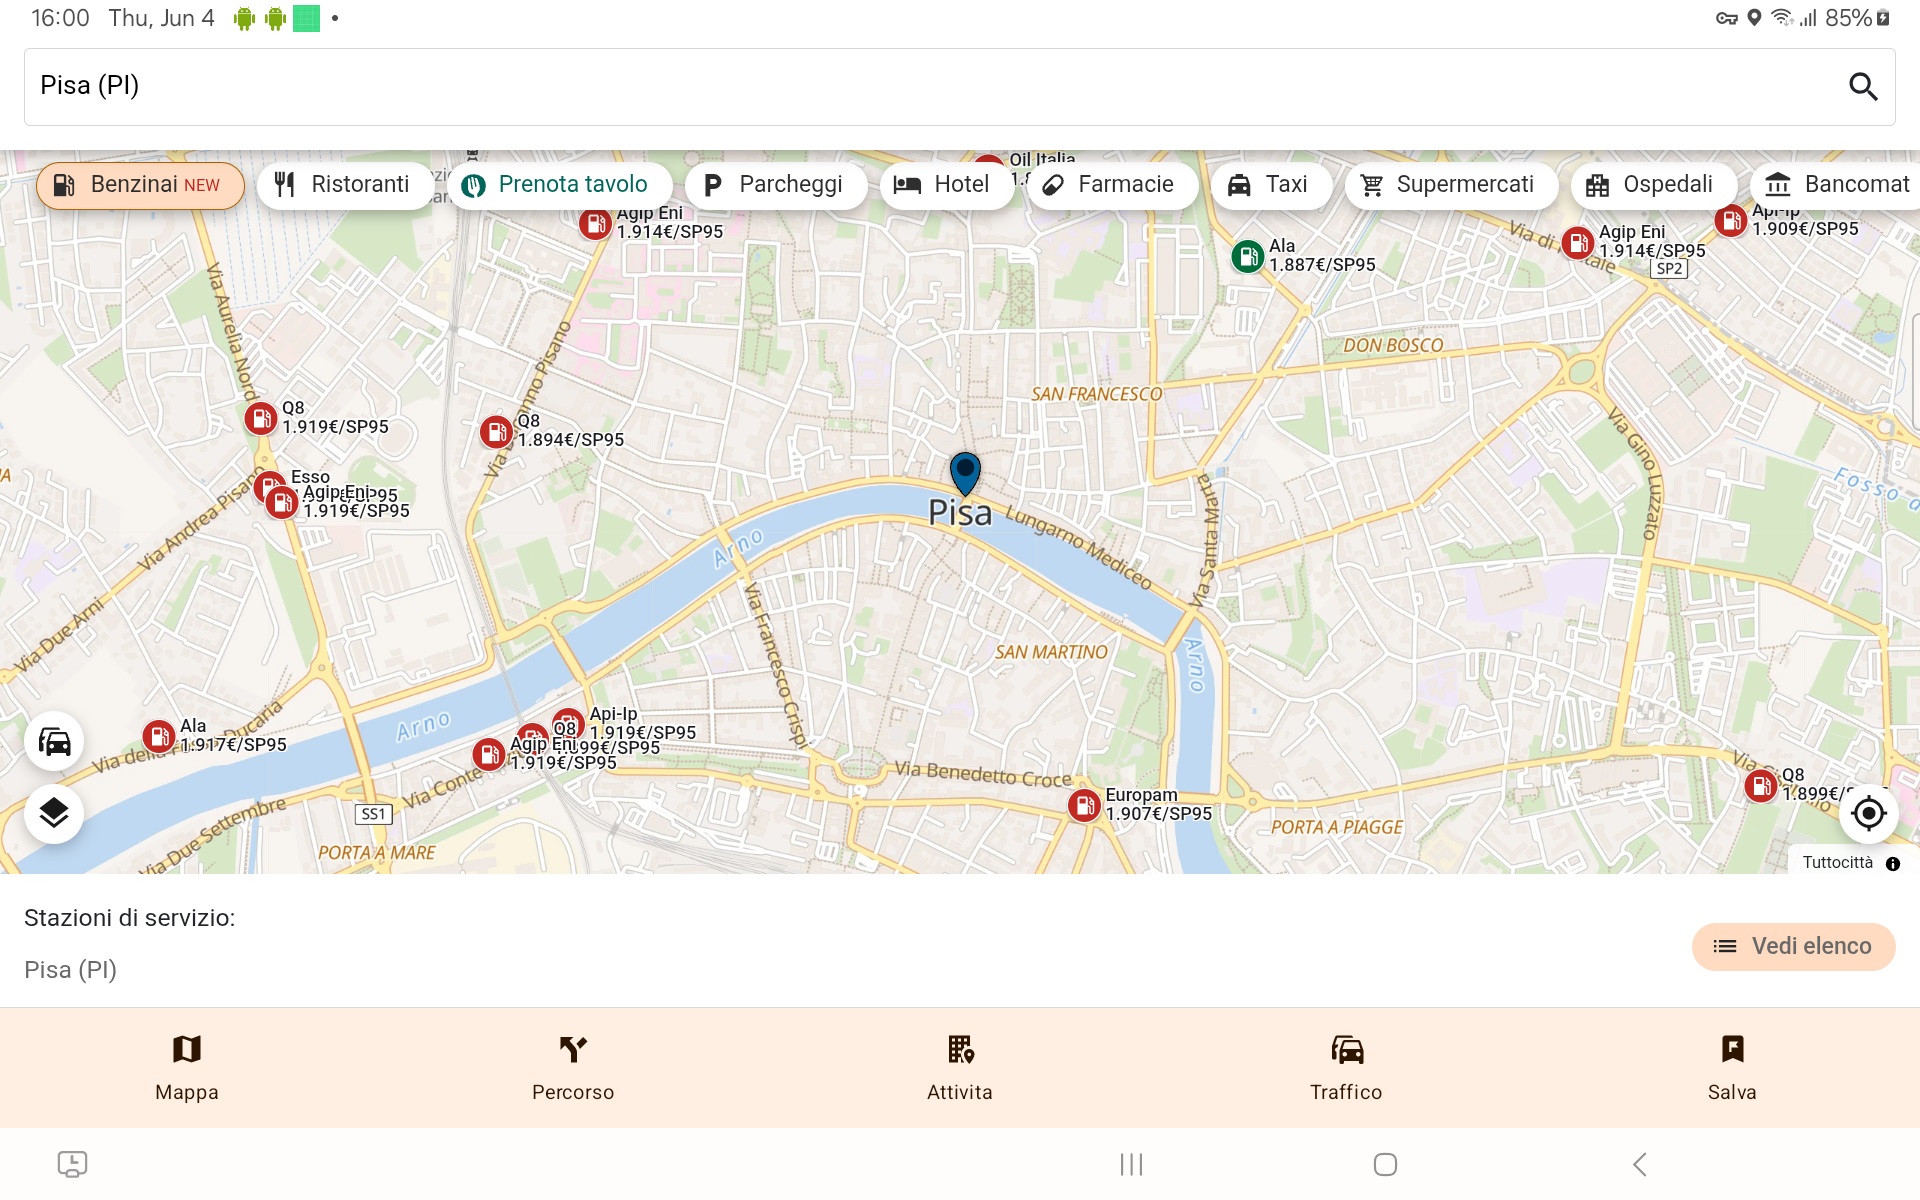This screenshot has width=1920, height=1200.
Task: Tap the Ala 1.917€ station marker
Action: 159,737
